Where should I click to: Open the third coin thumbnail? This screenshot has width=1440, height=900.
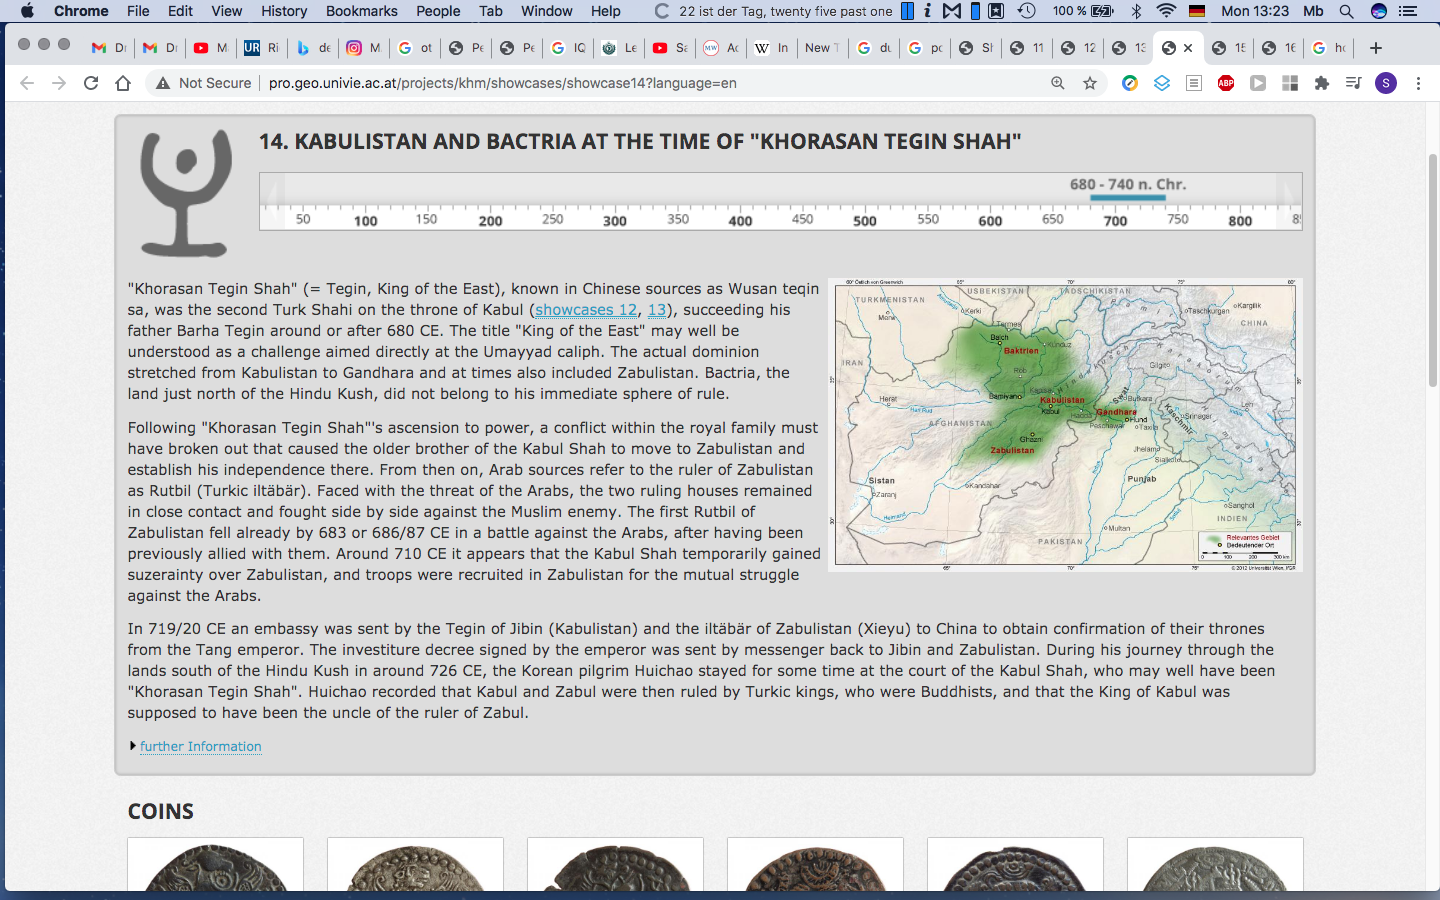pos(615,865)
